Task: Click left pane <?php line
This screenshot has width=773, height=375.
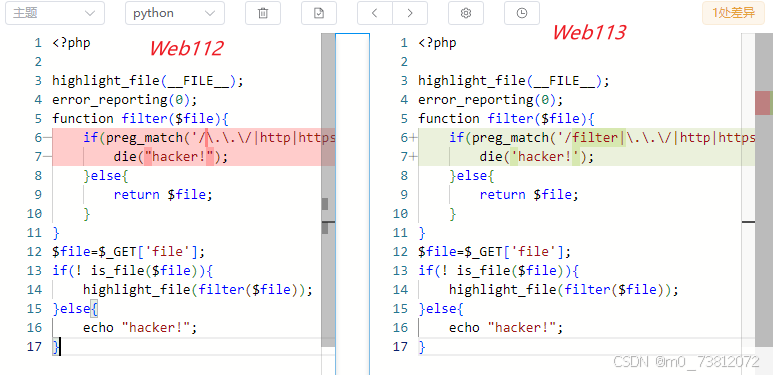Action: tap(71, 43)
